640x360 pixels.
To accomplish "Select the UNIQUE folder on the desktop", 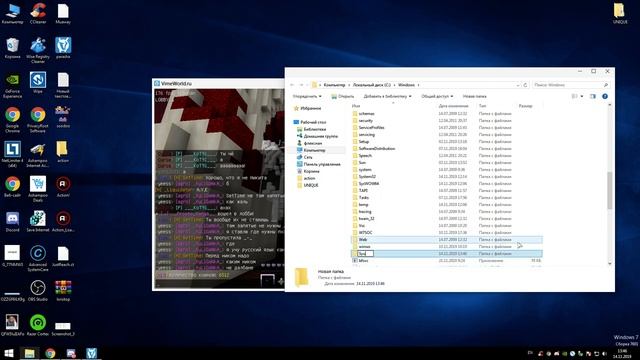I will pos(620,13).
